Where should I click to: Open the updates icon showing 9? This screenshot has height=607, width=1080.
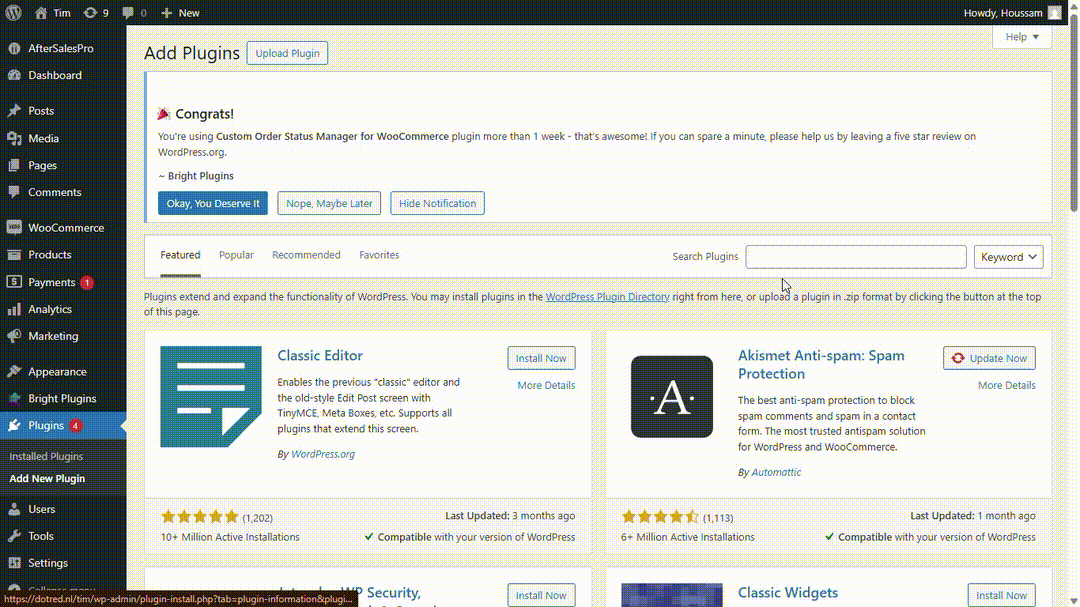pos(90,12)
